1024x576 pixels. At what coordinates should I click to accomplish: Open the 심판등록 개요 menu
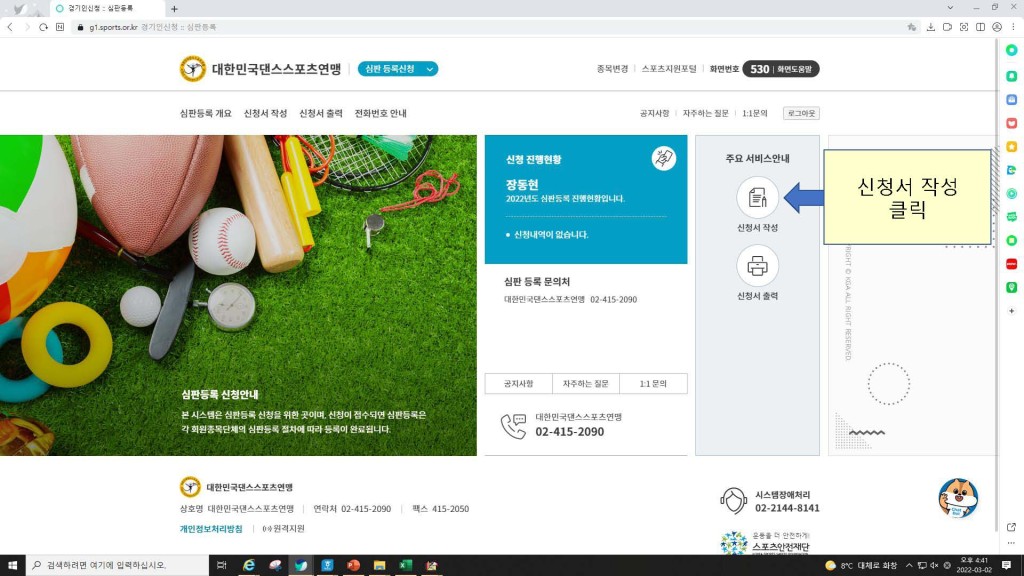[x=205, y=113]
